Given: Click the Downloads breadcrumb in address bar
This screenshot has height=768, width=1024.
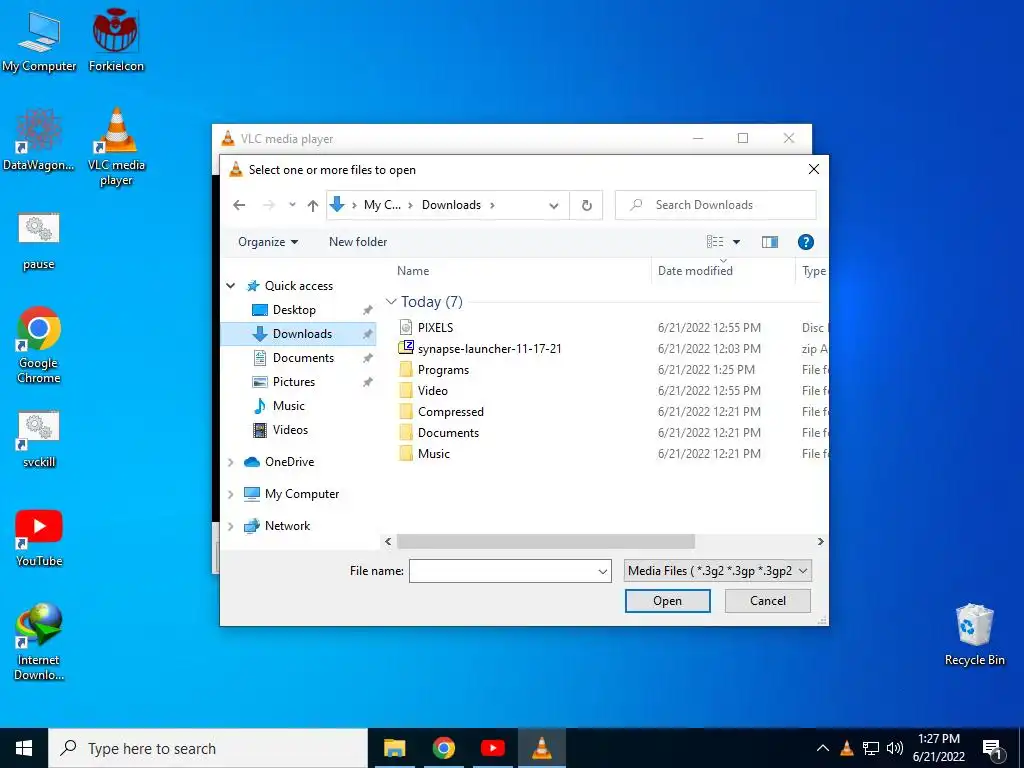Looking at the screenshot, I should (x=451, y=205).
